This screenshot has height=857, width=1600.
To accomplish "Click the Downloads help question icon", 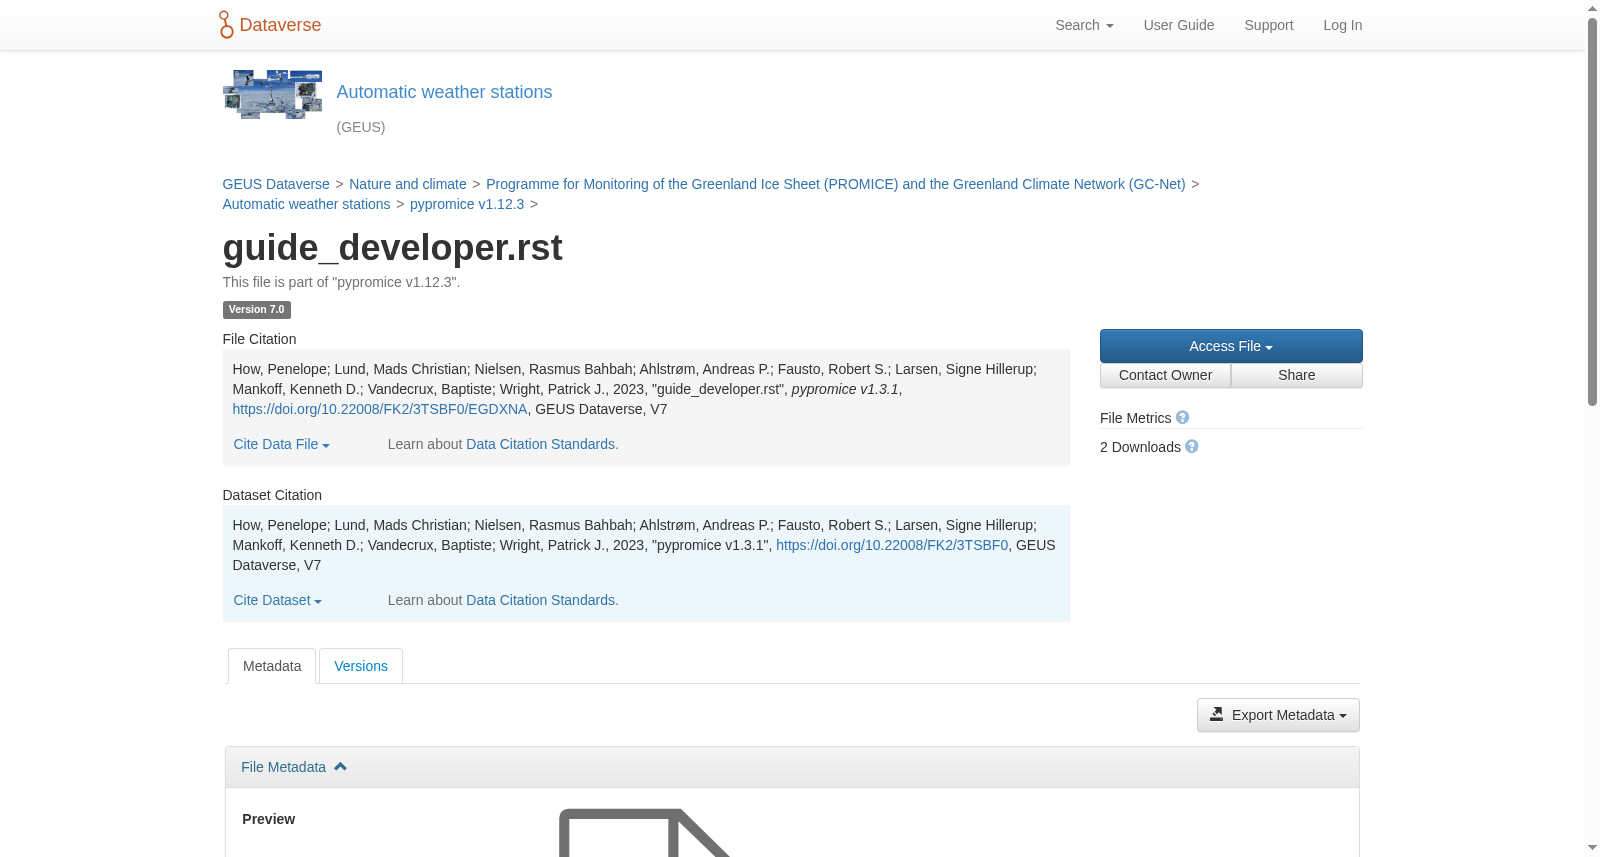I will tap(1191, 447).
